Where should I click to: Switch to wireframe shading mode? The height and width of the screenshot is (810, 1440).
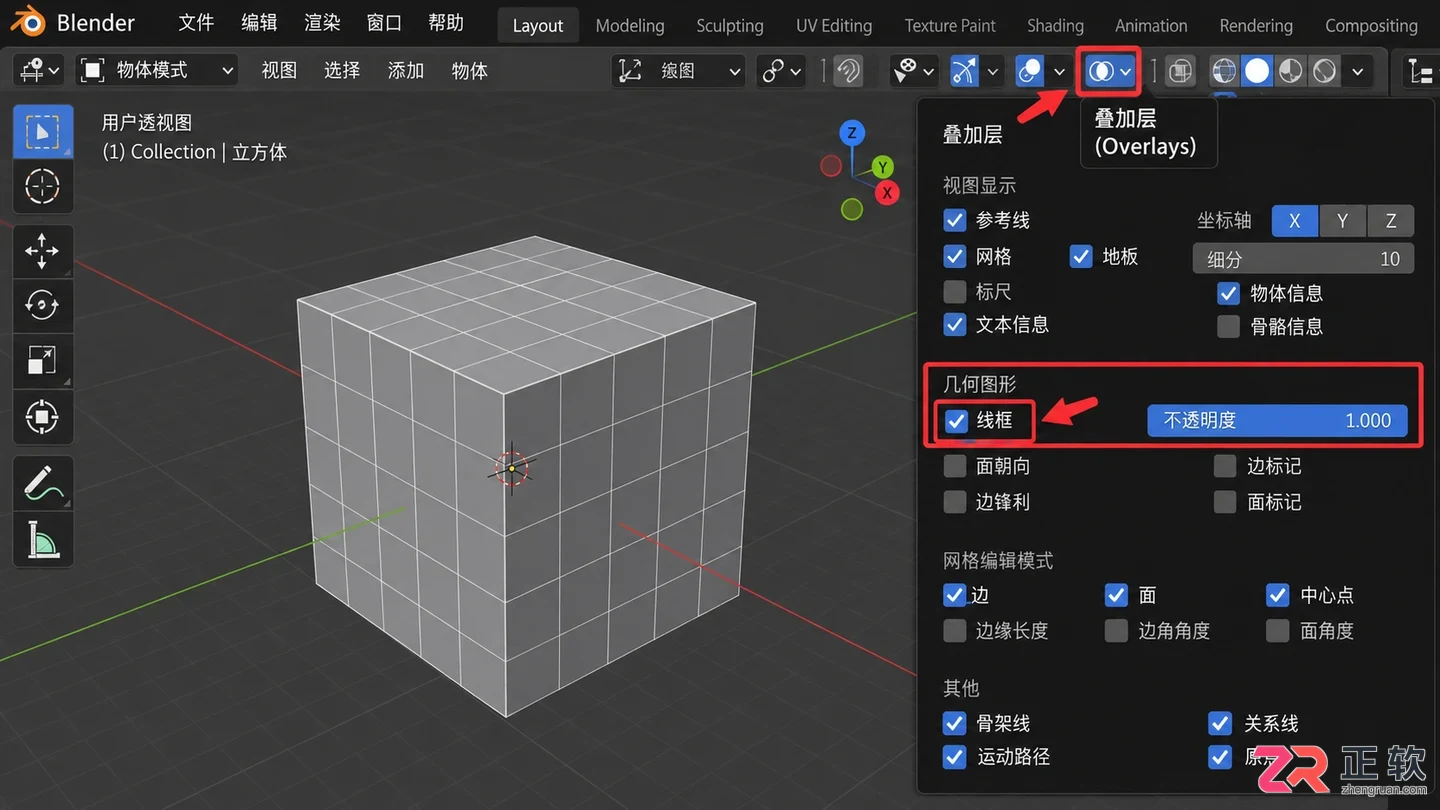[x=1224, y=70]
